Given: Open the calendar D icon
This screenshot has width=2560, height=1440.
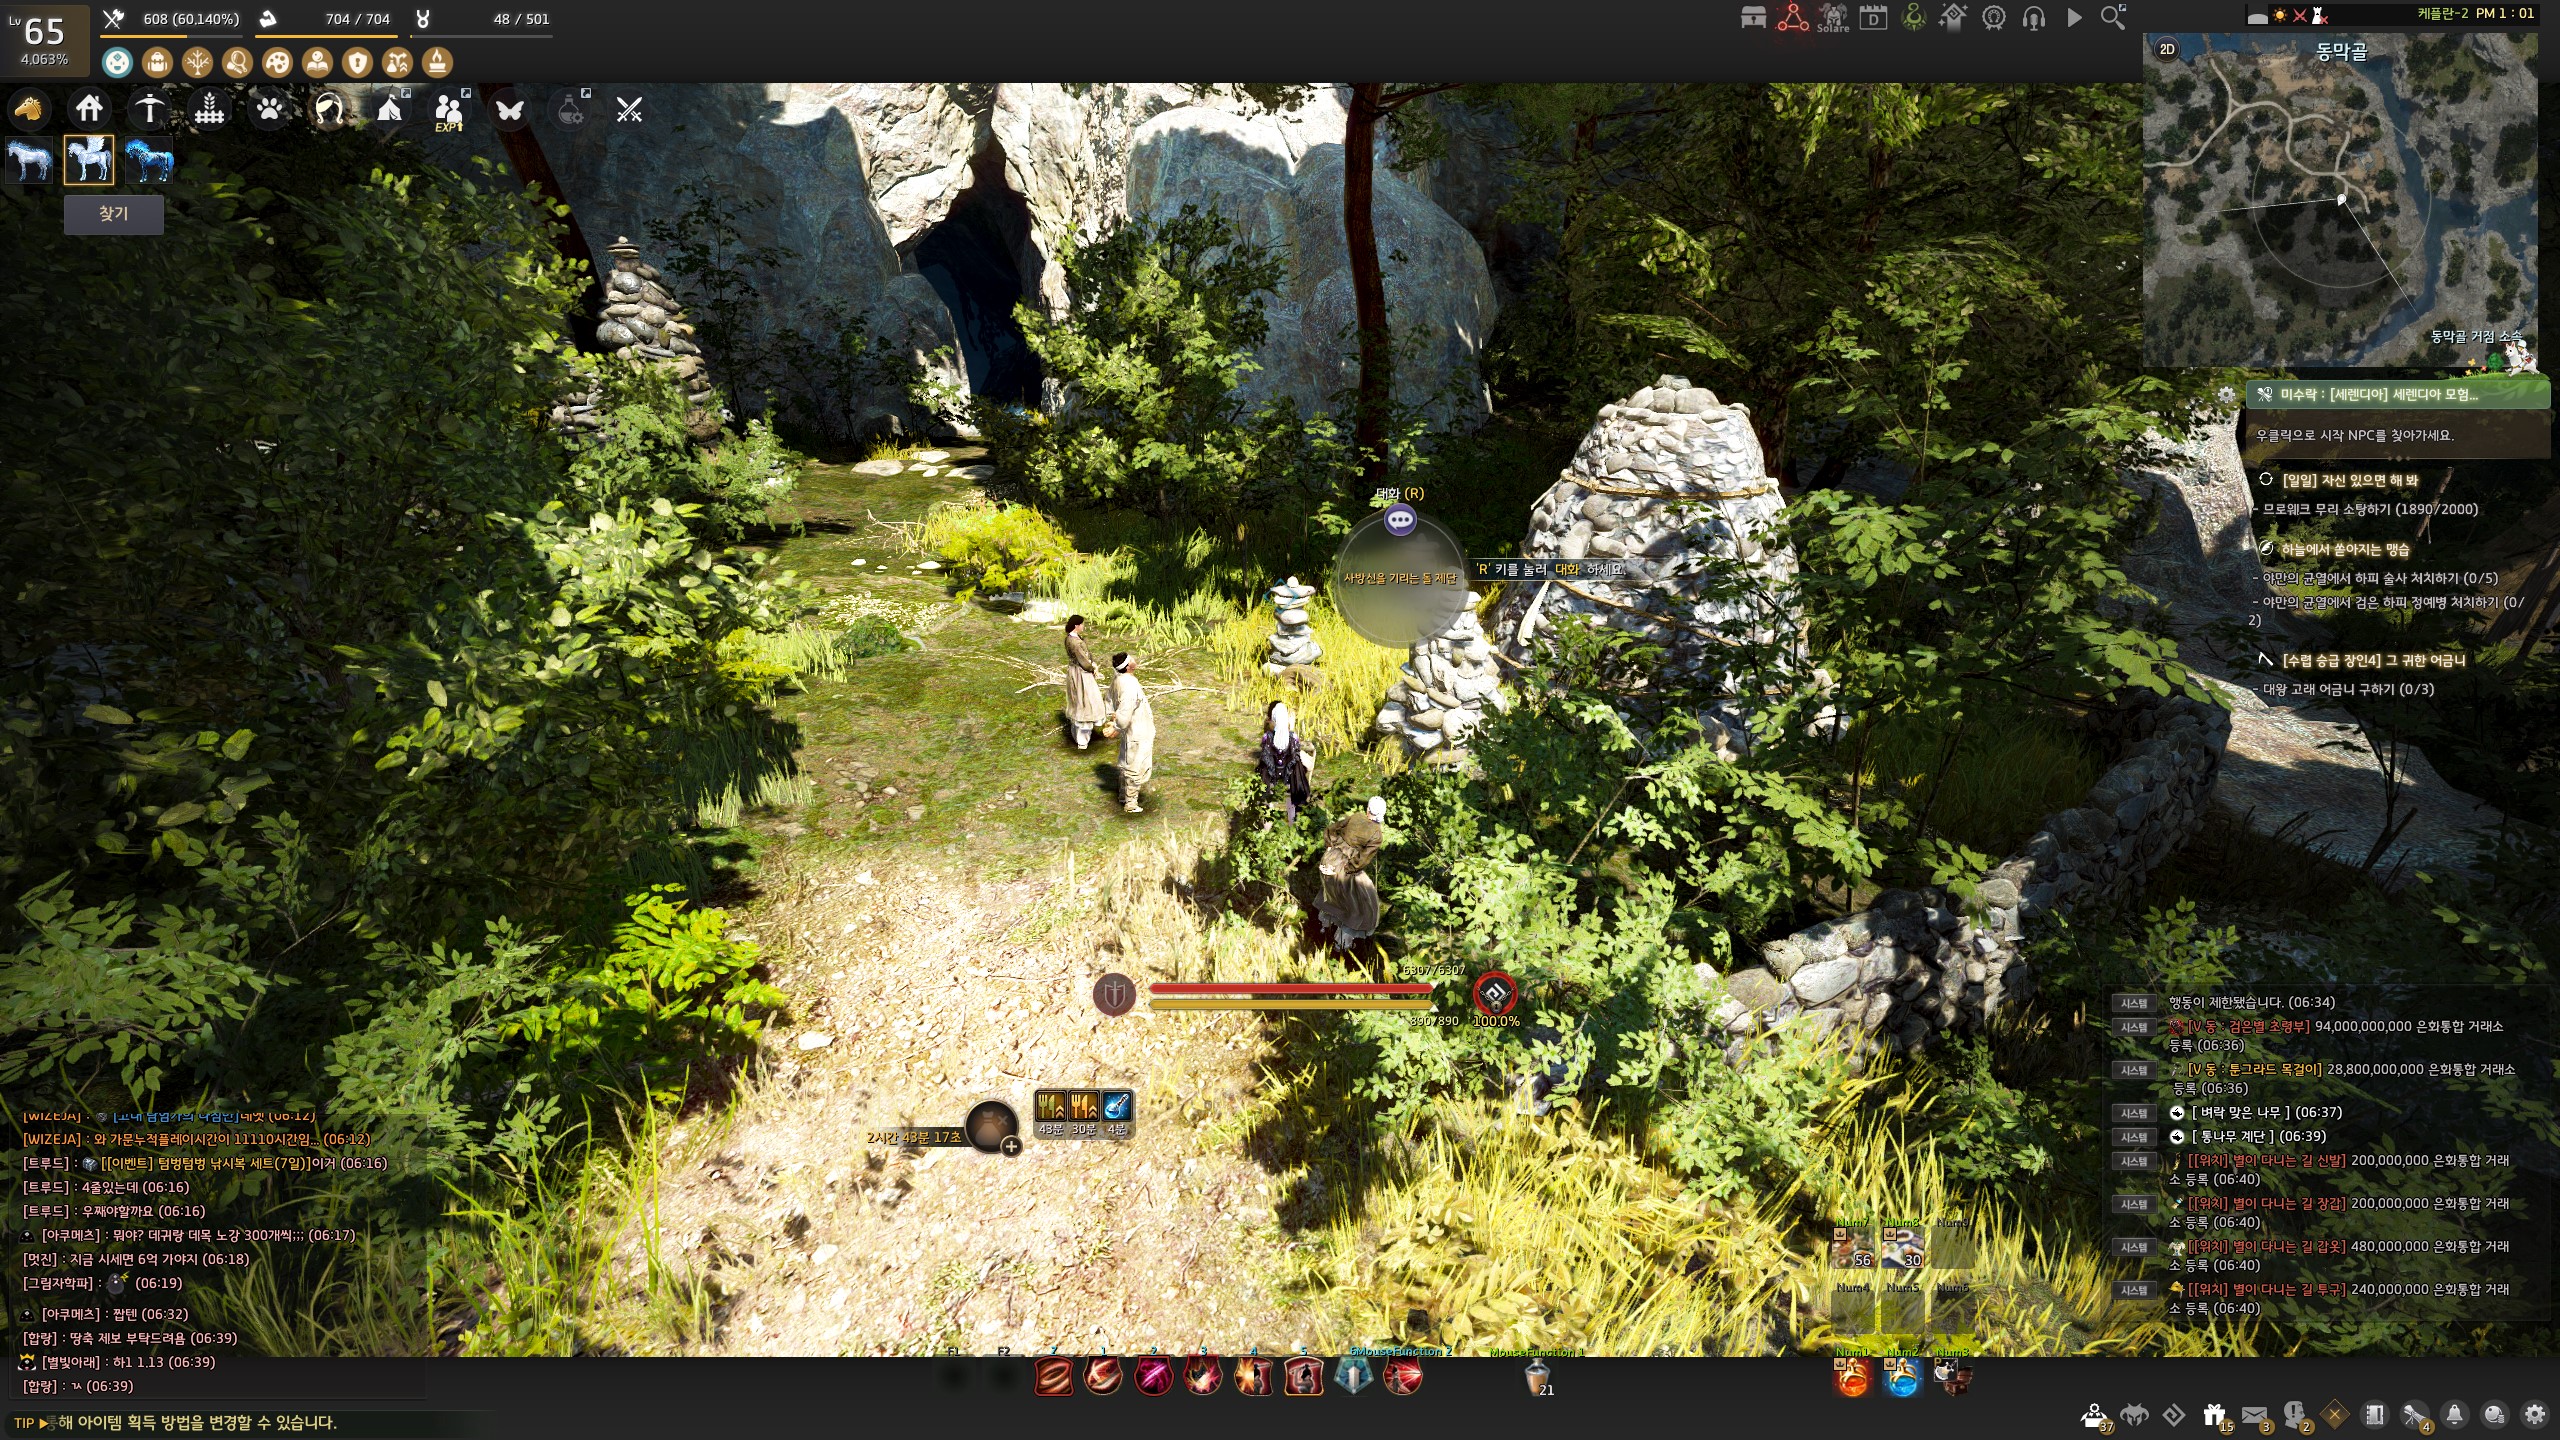Looking at the screenshot, I should pos(1873,17).
